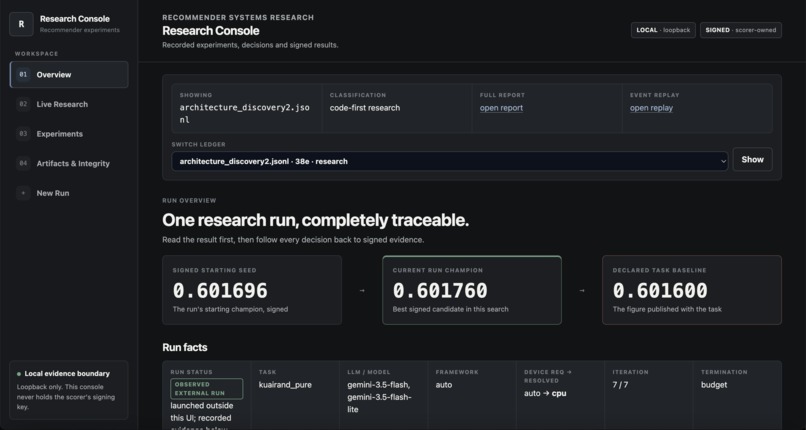This screenshot has height=430, width=806.
Task: Select the Declared Task Baseline card 0.601600
Action: [x=692, y=290]
